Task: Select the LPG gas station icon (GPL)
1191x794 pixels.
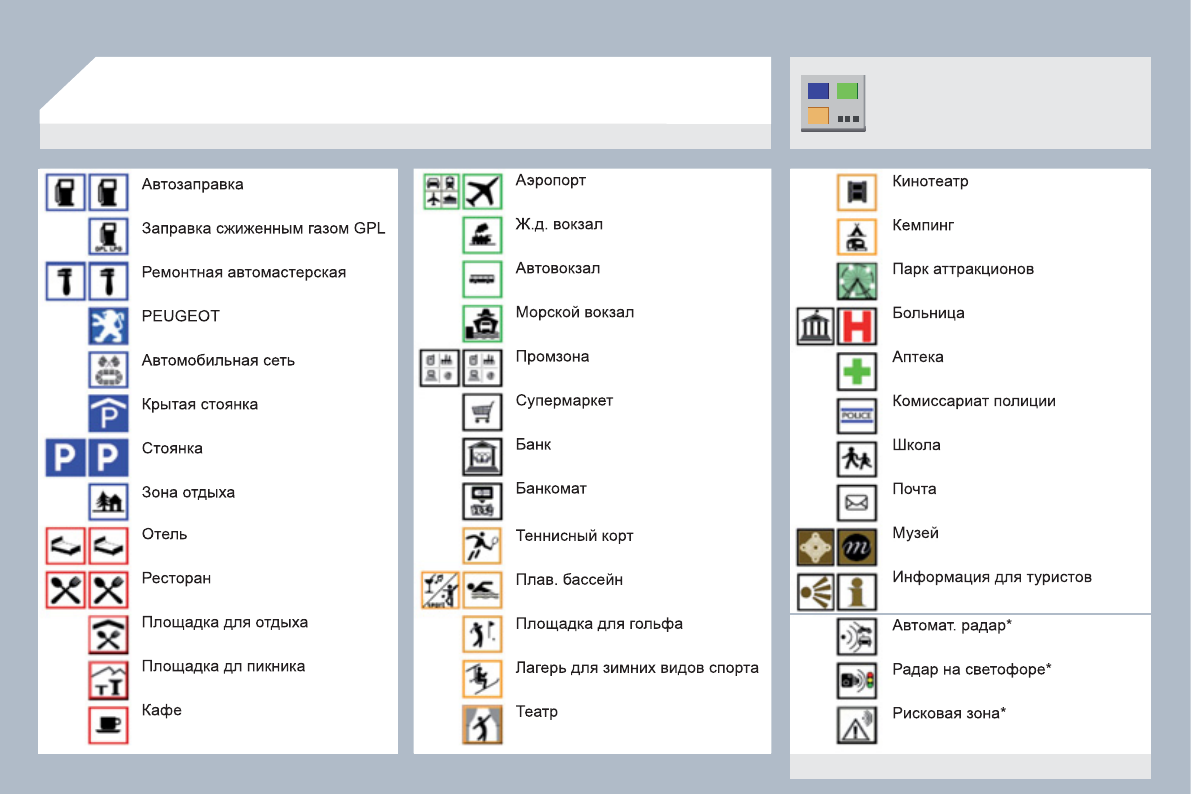Action: coord(108,237)
